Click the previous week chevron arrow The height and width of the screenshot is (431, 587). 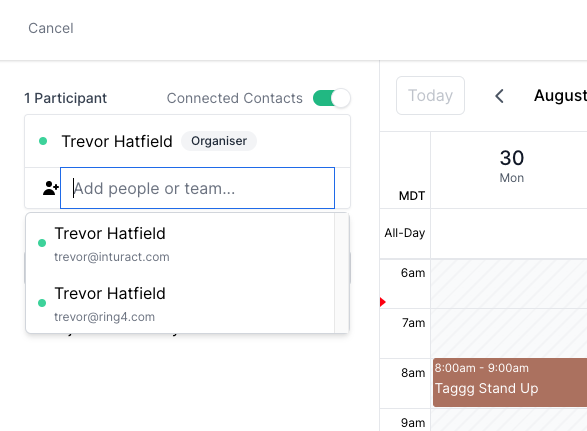pos(499,96)
